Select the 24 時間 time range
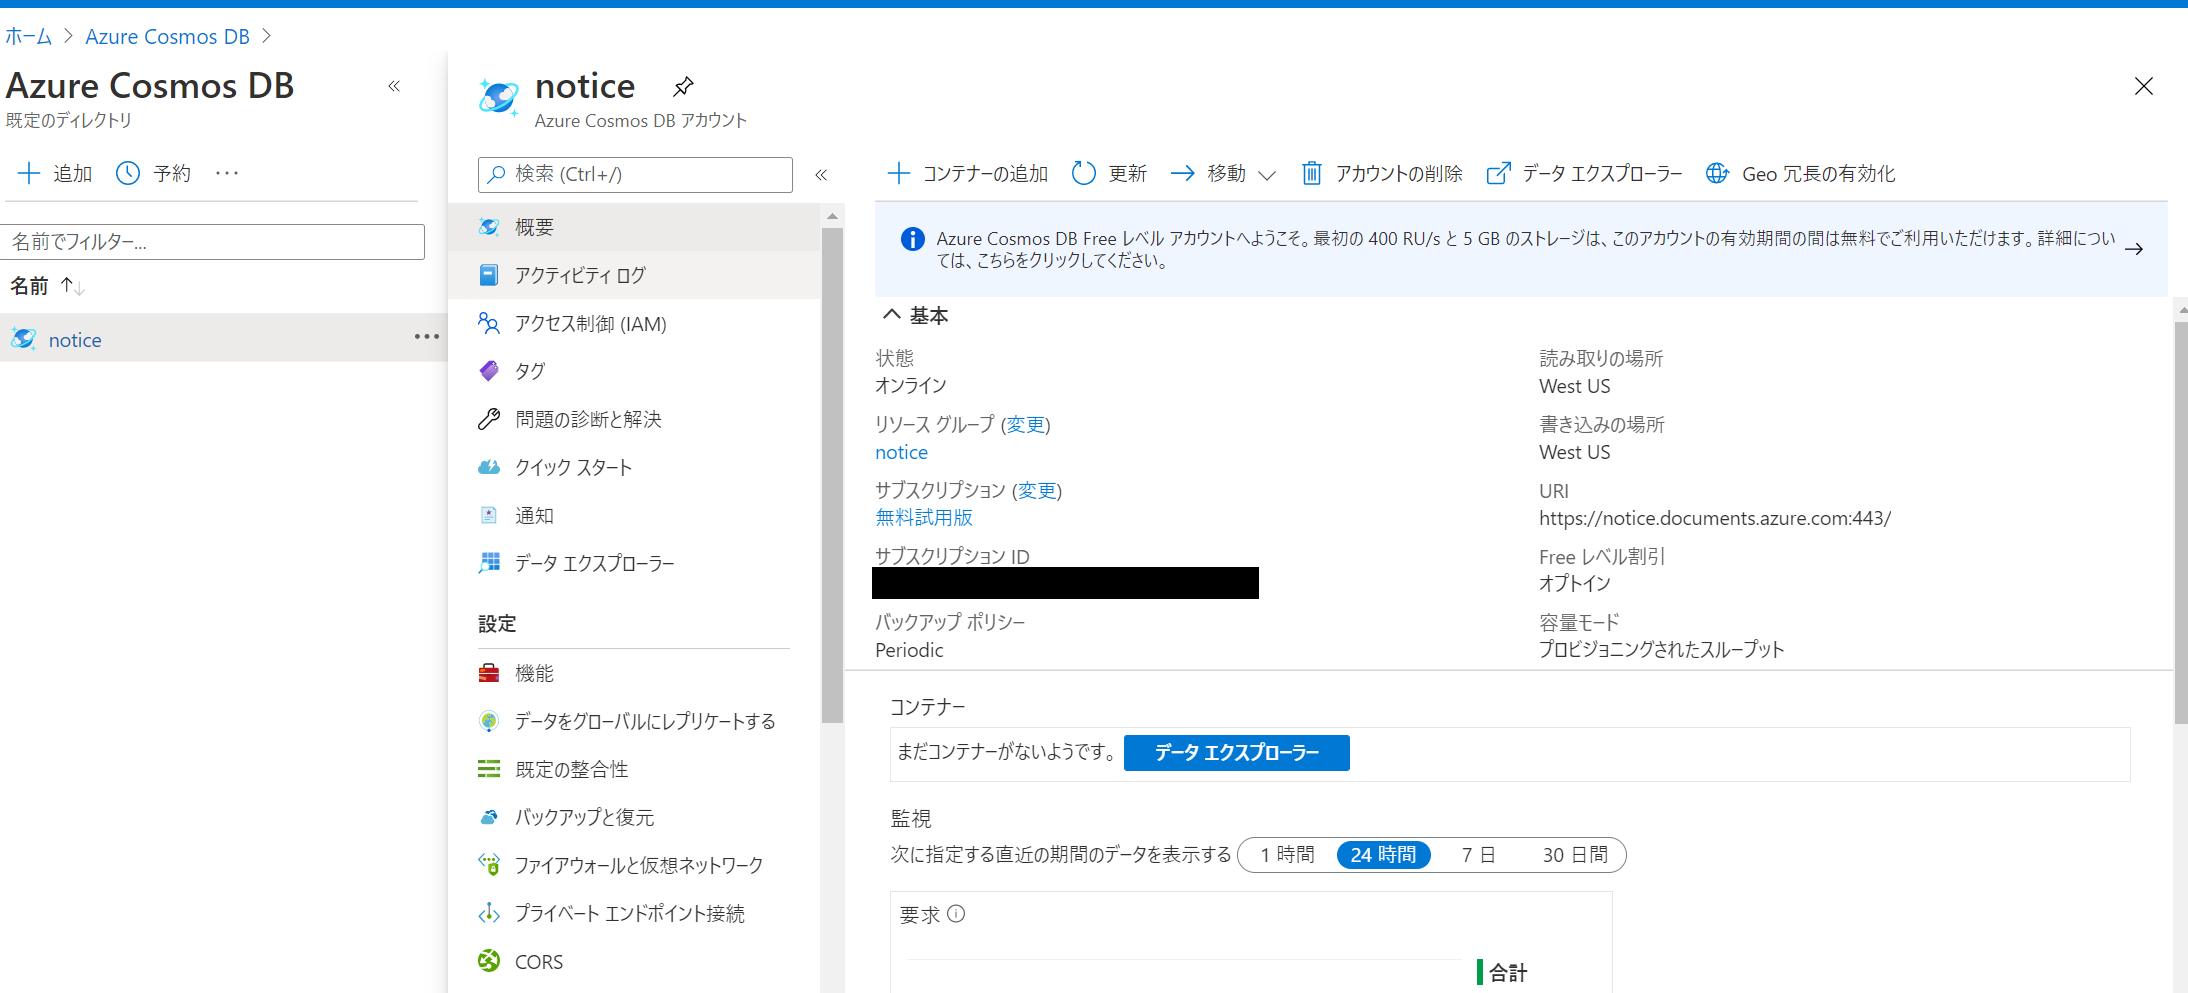Image resolution: width=2188 pixels, height=993 pixels. (1384, 855)
